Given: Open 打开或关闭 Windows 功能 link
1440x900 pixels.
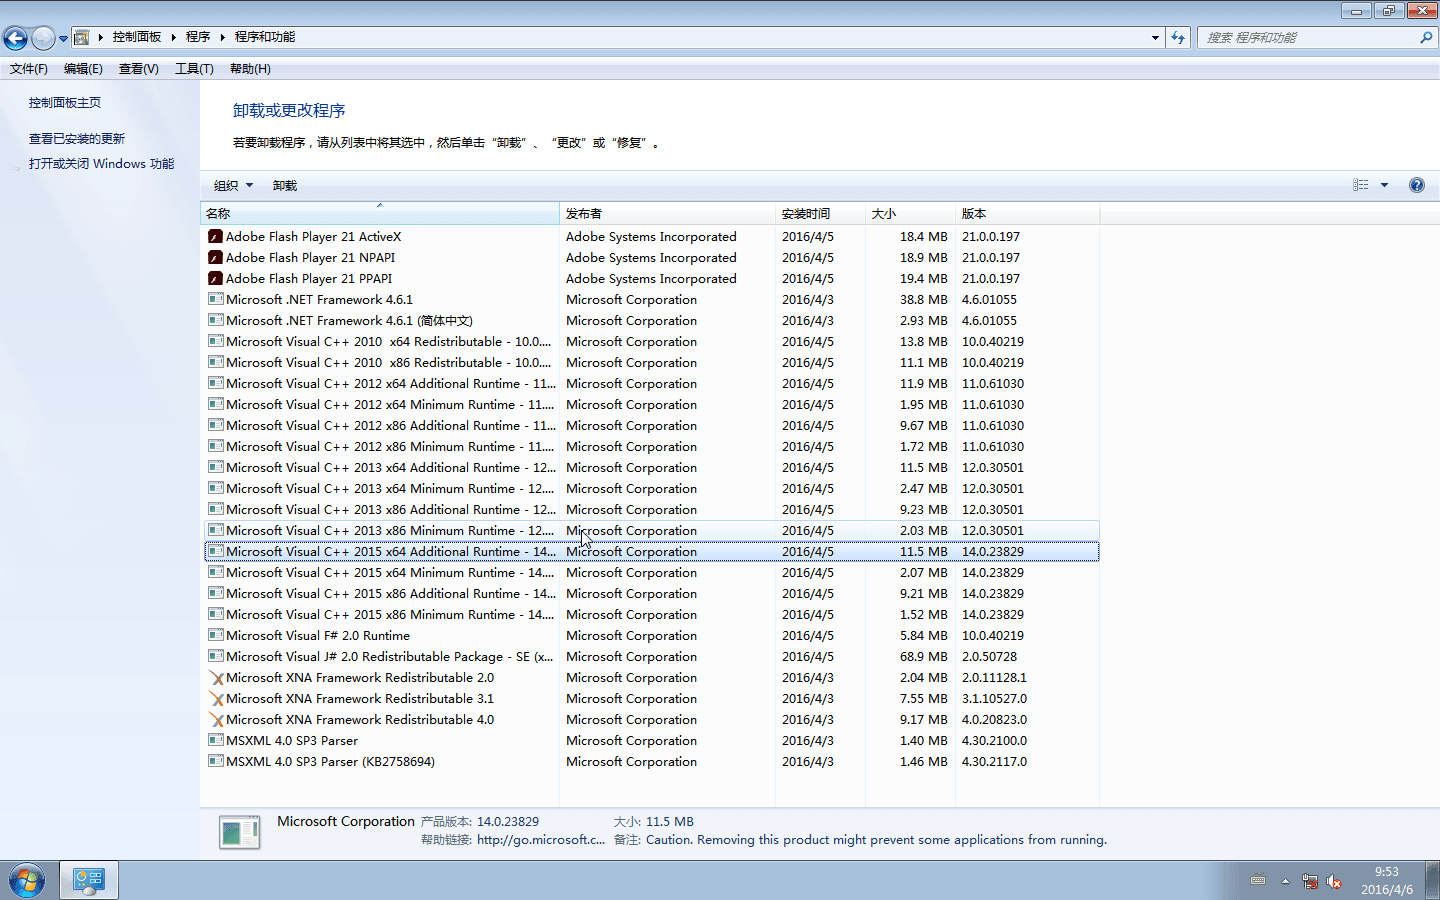Looking at the screenshot, I should tap(101, 164).
